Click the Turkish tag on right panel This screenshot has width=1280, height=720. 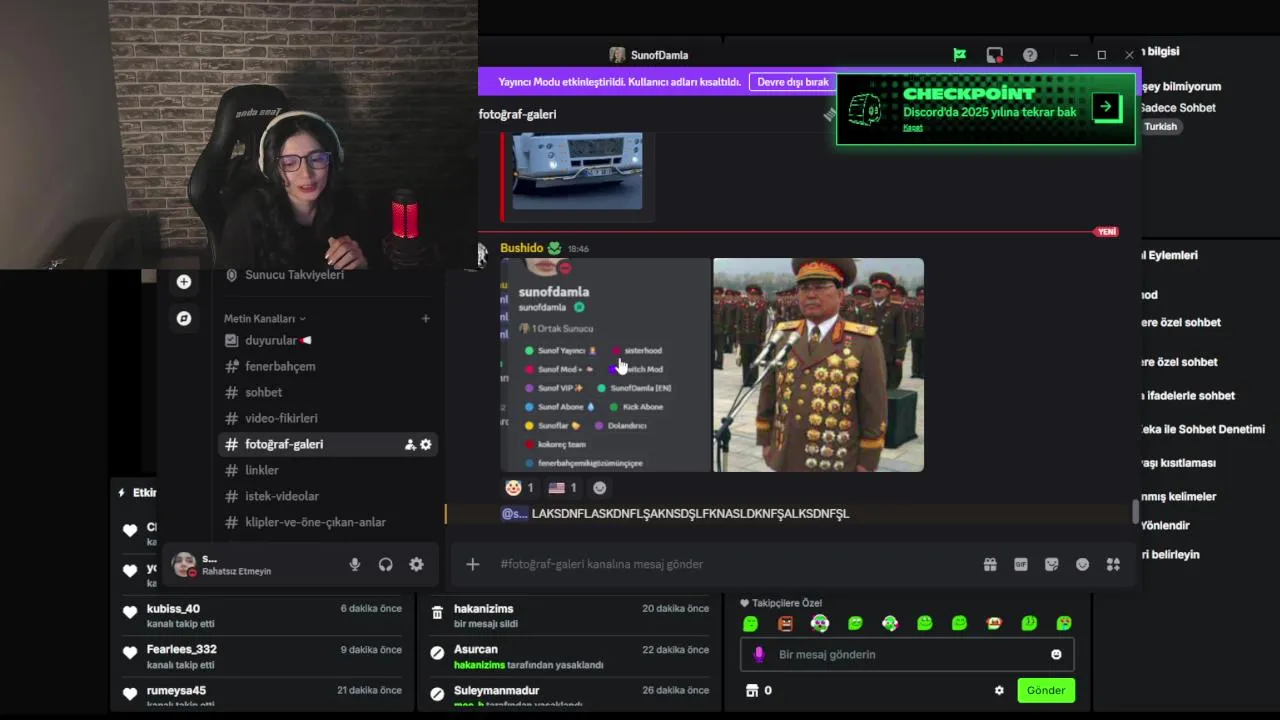pyautogui.click(x=1161, y=127)
